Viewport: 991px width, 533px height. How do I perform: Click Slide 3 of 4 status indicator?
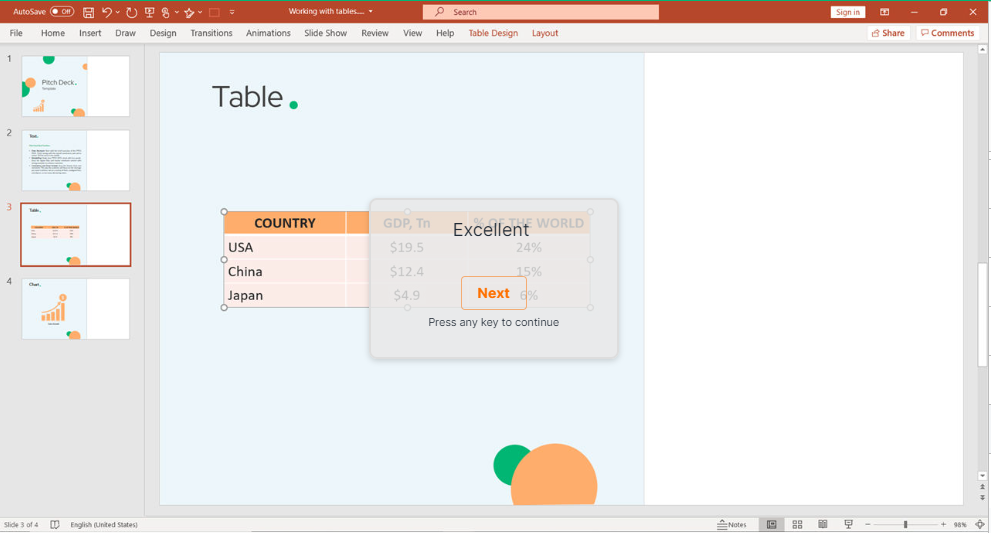point(21,525)
